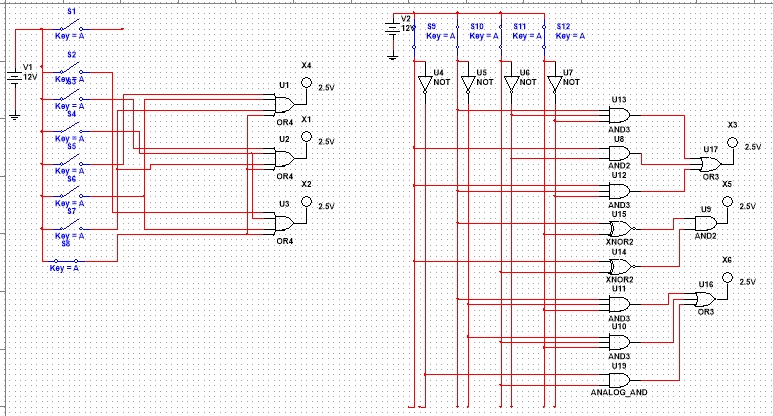The height and width of the screenshot is (416, 773).
Task: Select the U15 XNOR2 gate symbol
Action: pyautogui.click(x=621, y=229)
